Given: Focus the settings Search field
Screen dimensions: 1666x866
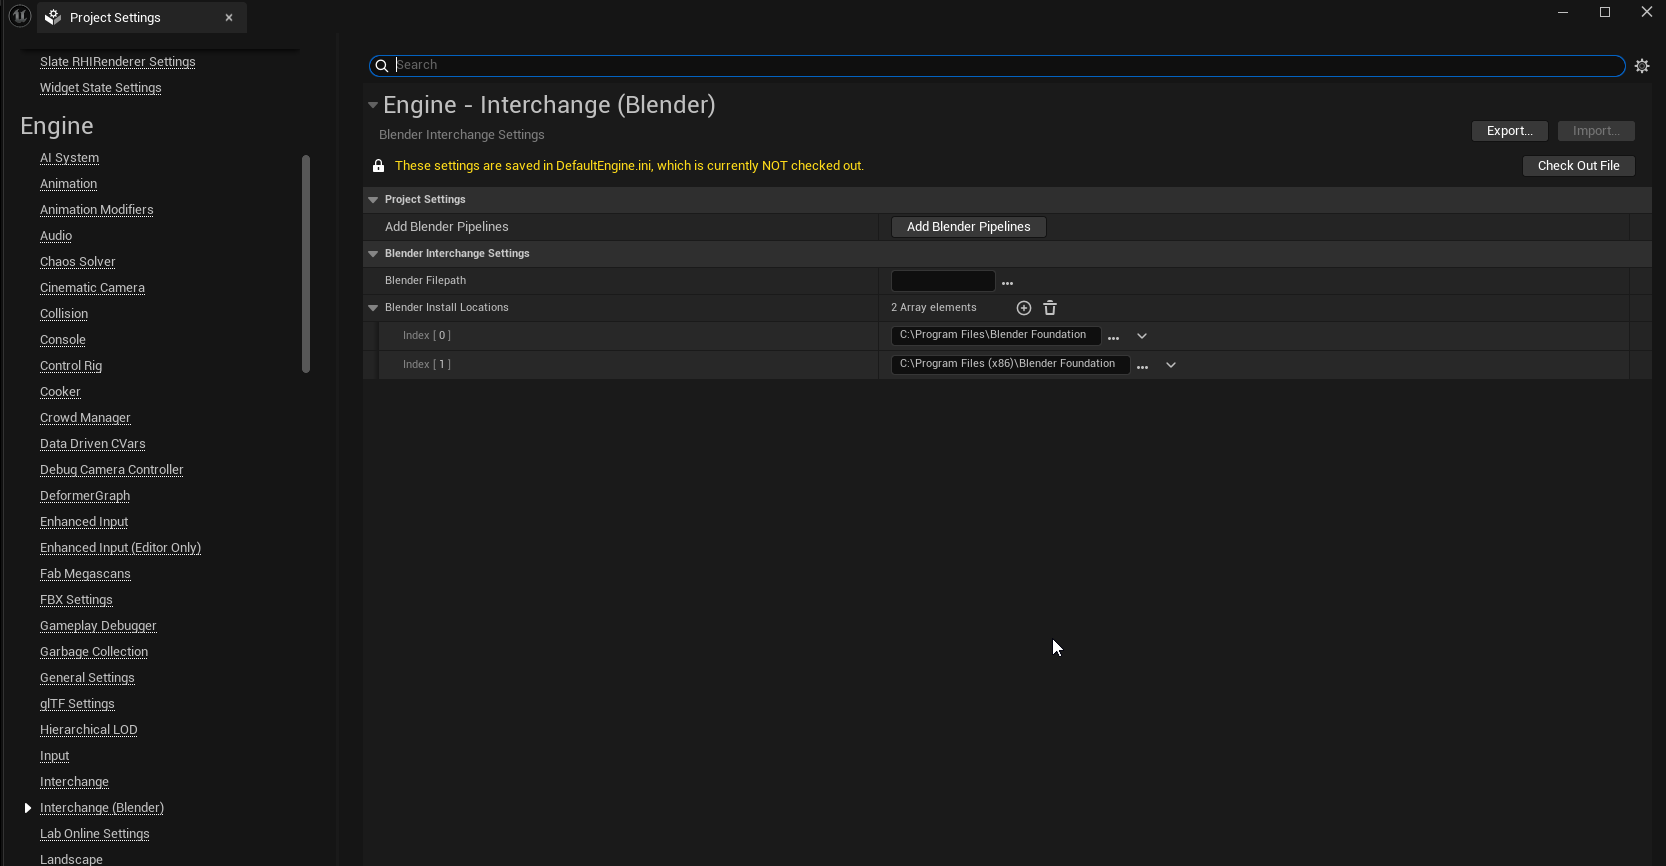Looking at the screenshot, I should pos(997,66).
